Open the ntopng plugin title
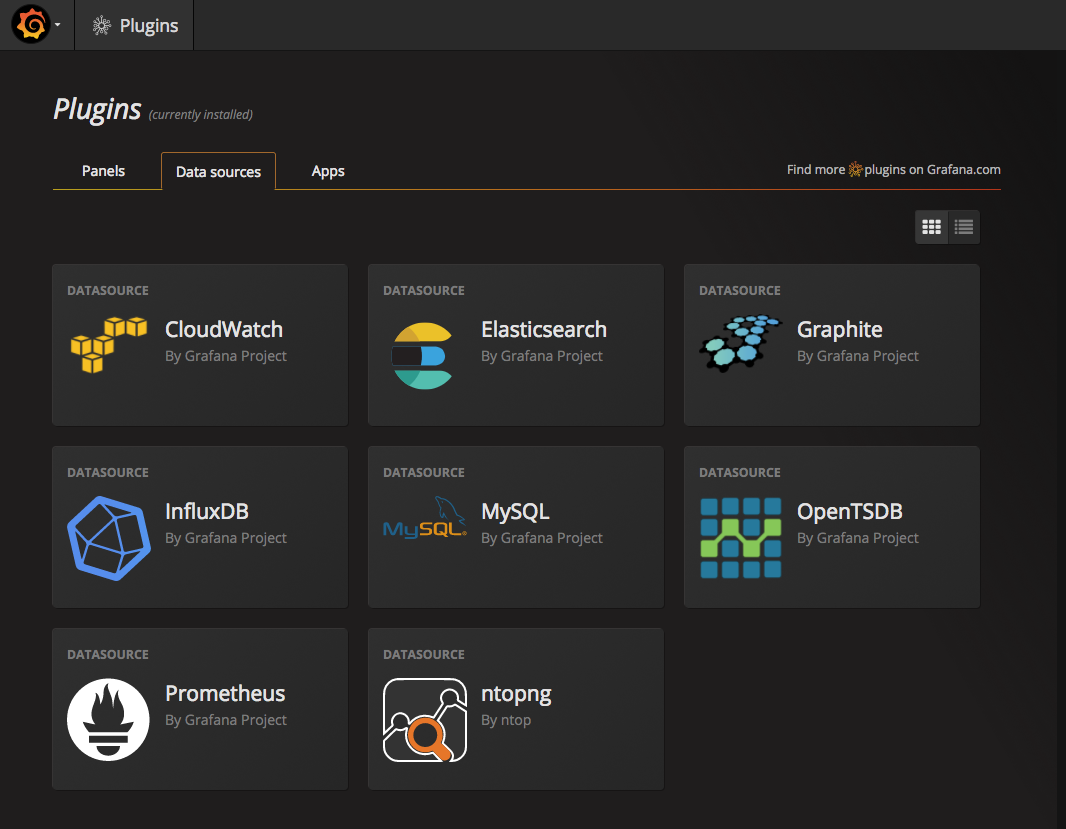This screenshot has width=1066, height=829. tap(516, 694)
